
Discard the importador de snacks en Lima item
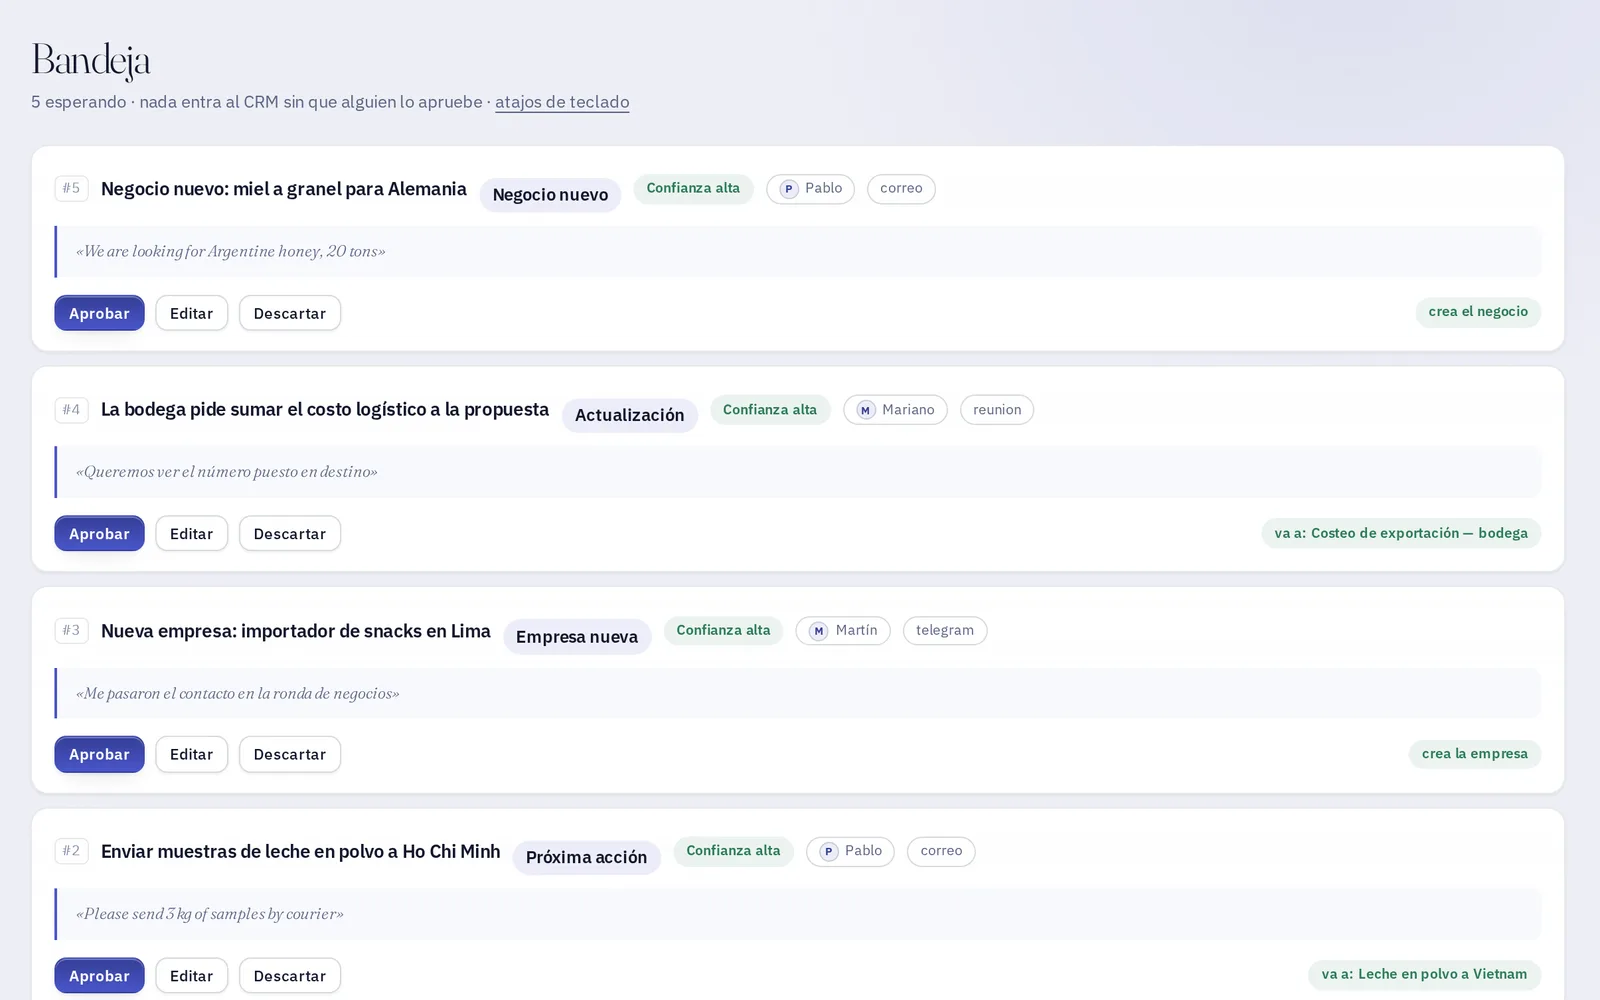(x=290, y=754)
